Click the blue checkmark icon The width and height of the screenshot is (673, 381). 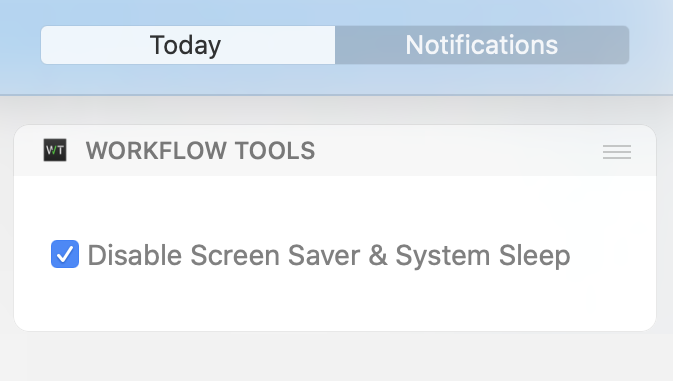65,254
